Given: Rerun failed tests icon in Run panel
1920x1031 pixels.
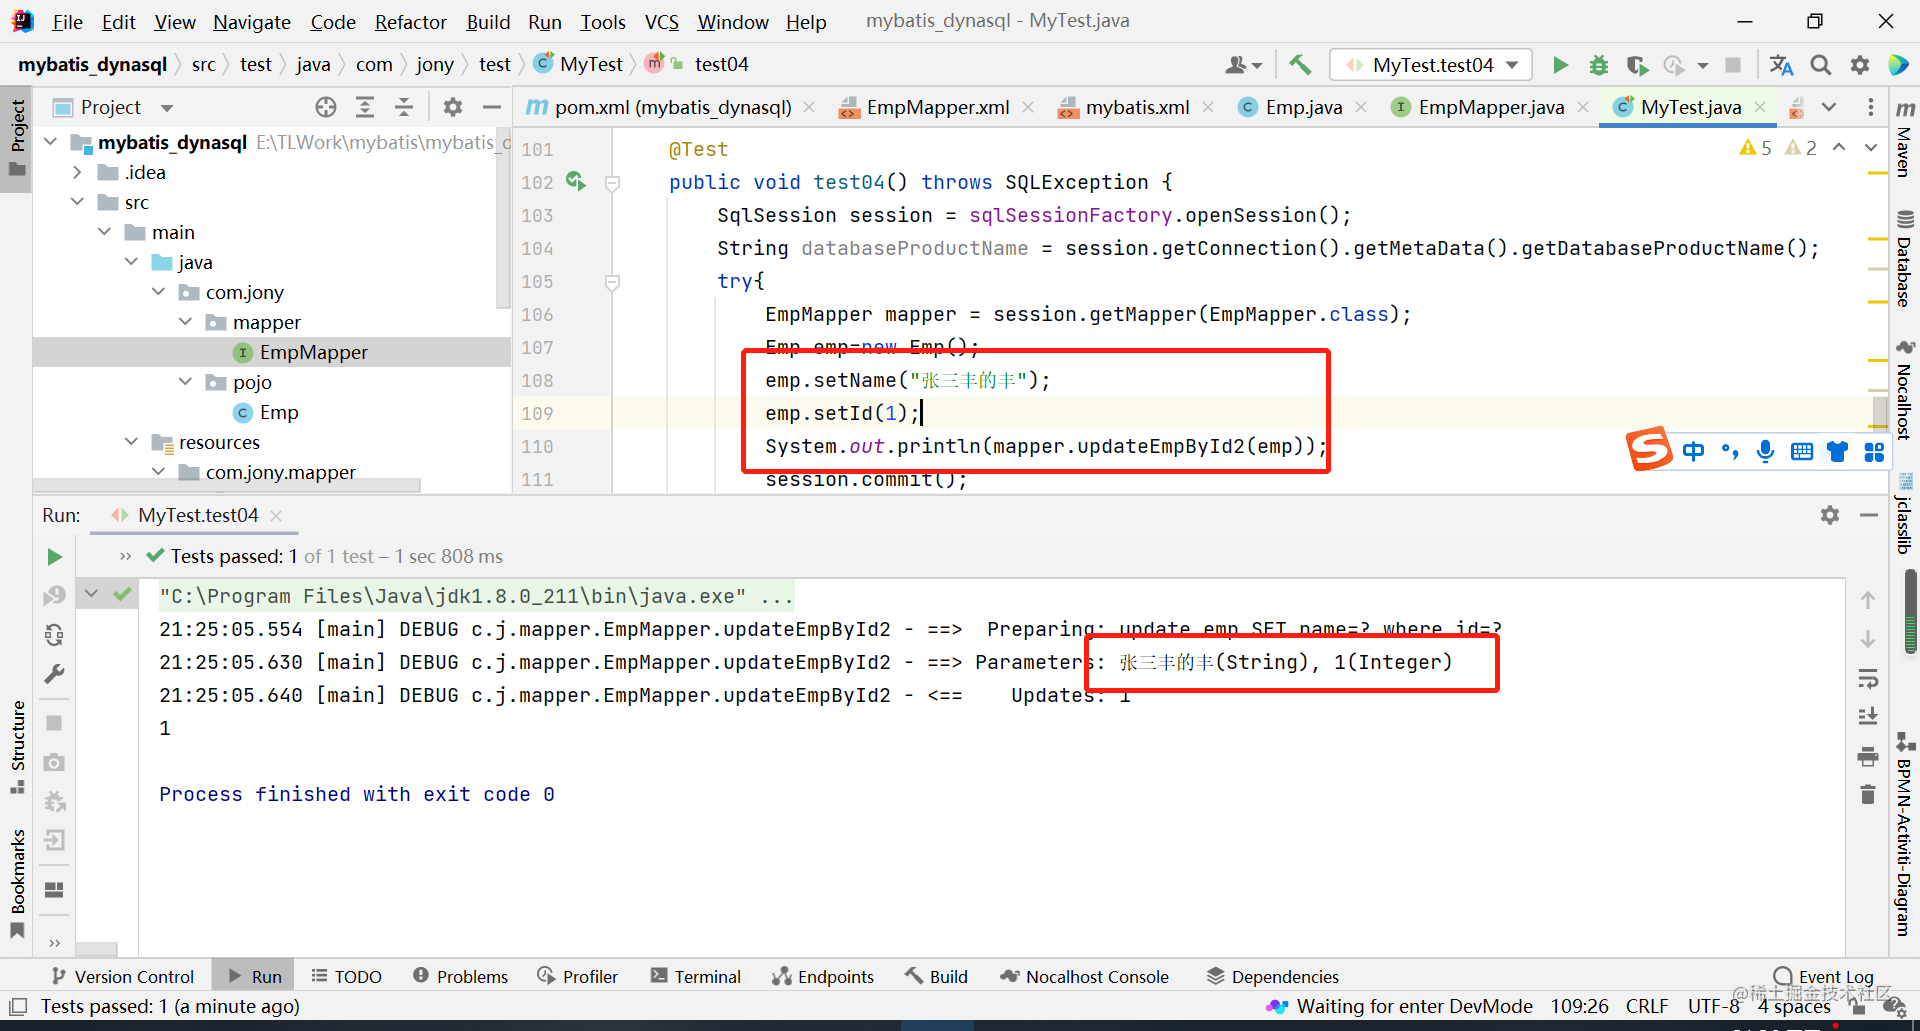Looking at the screenshot, I should [54, 596].
